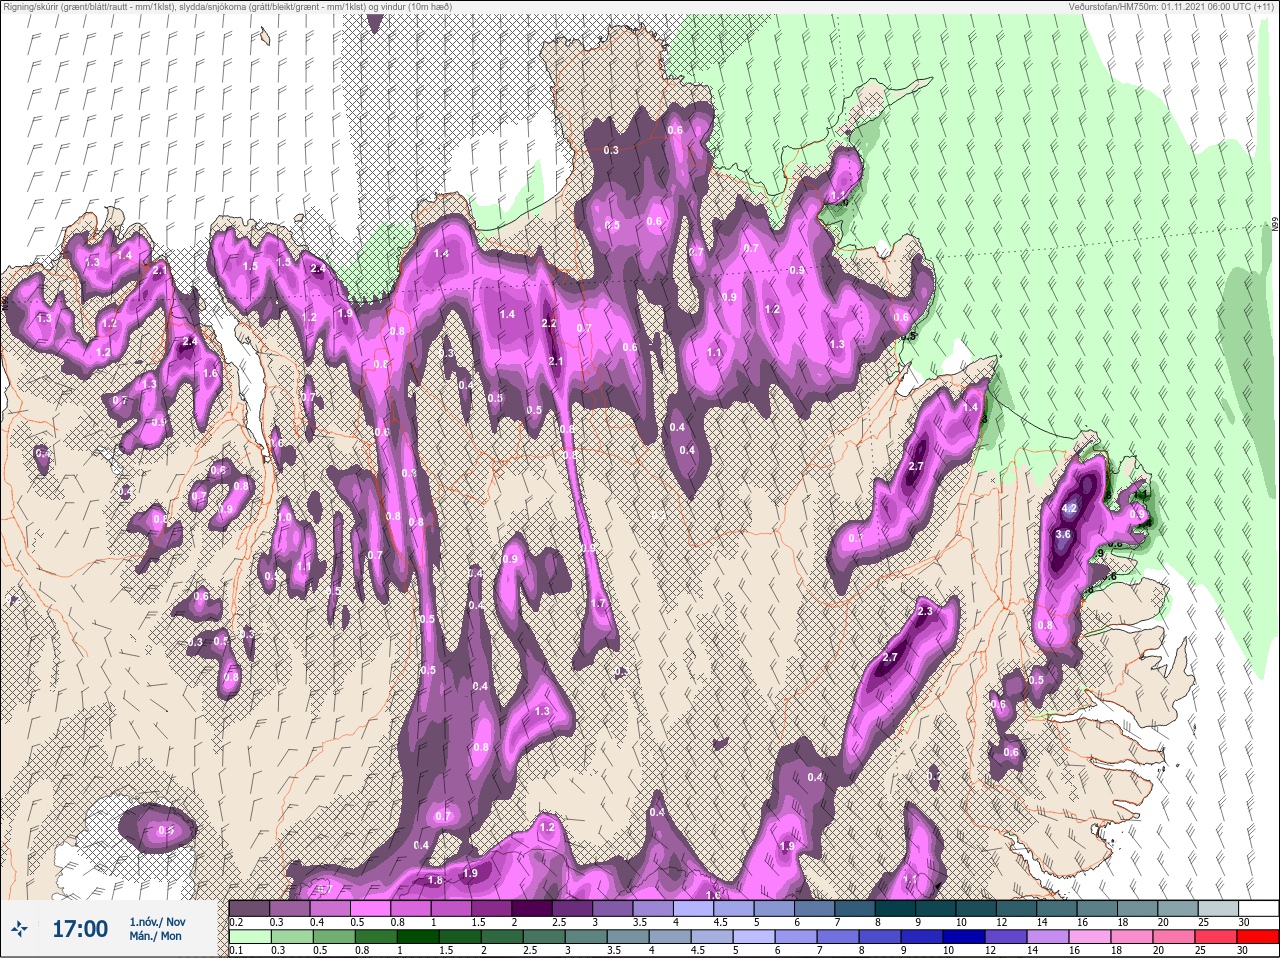The width and height of the screenshot is (1280, 958).
Task: Click the '1.nóv./ Nov' date label
Action: pos(157,921)
